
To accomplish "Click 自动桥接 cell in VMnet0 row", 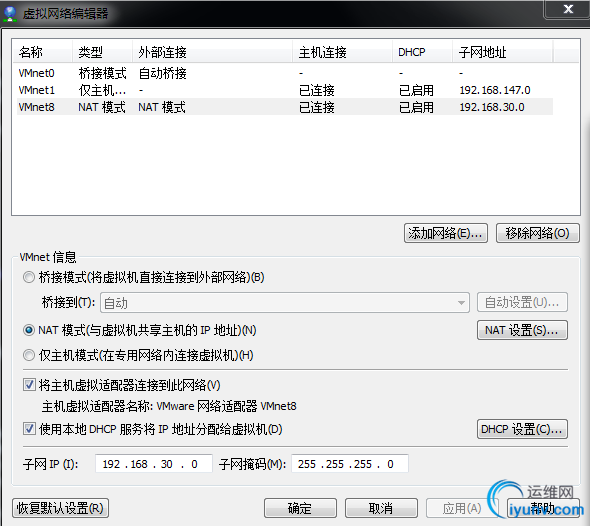I will 163,73.
